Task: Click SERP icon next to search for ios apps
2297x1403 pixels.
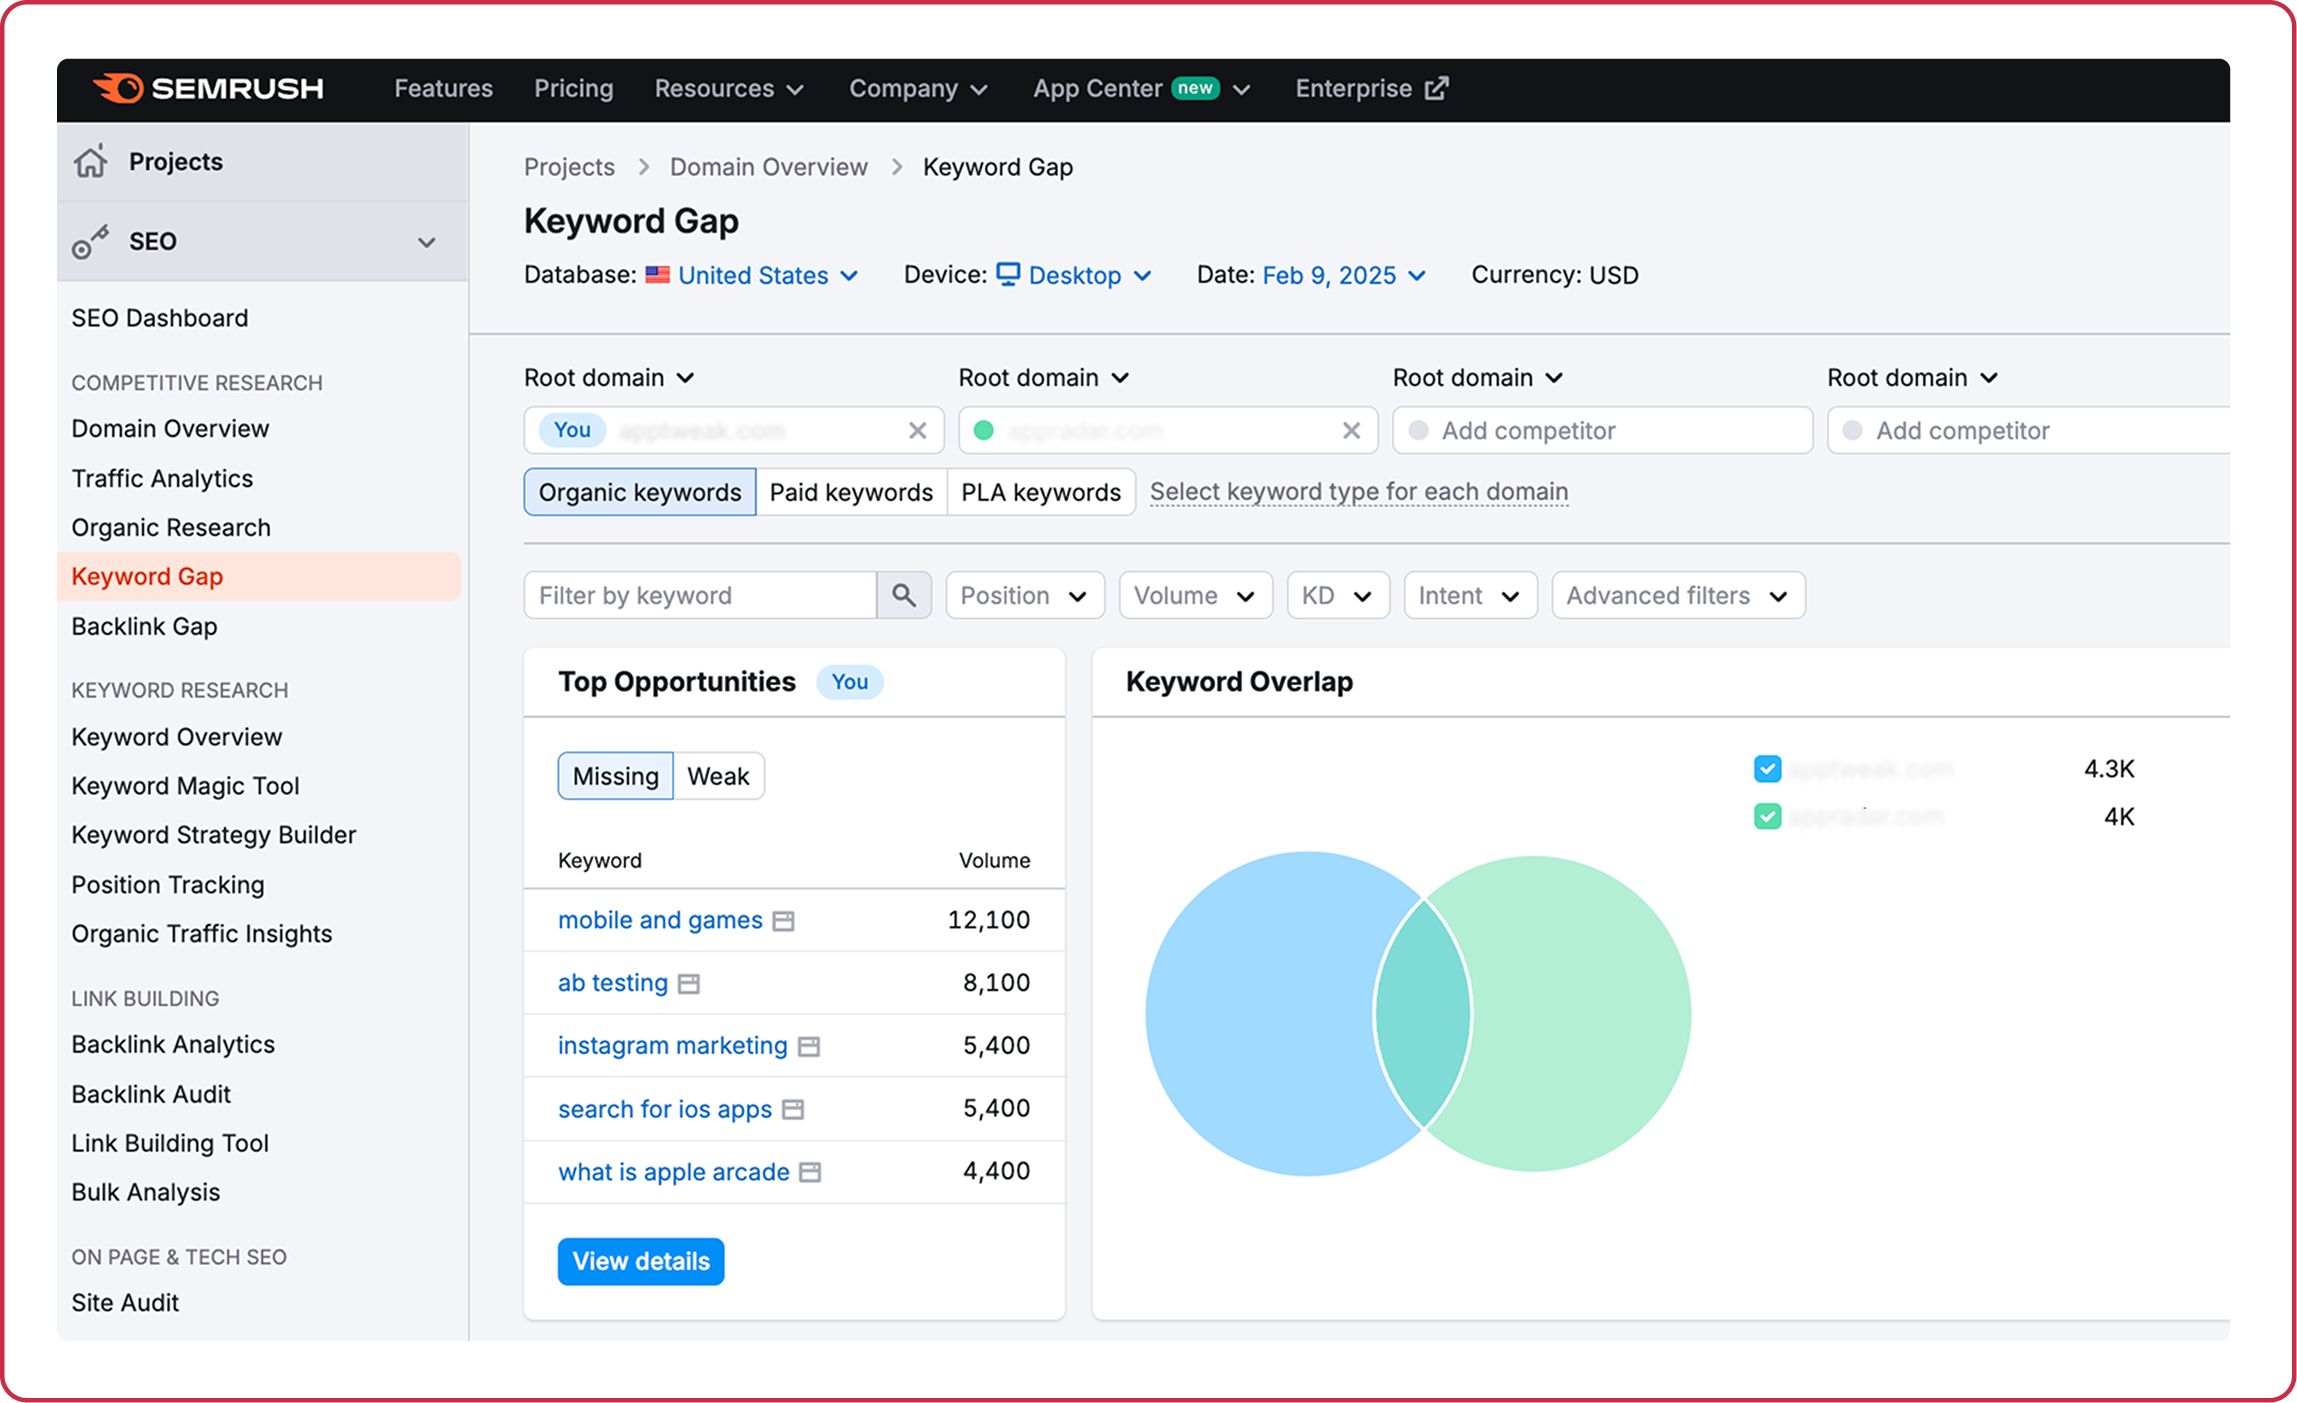Action: point(793,1110)
